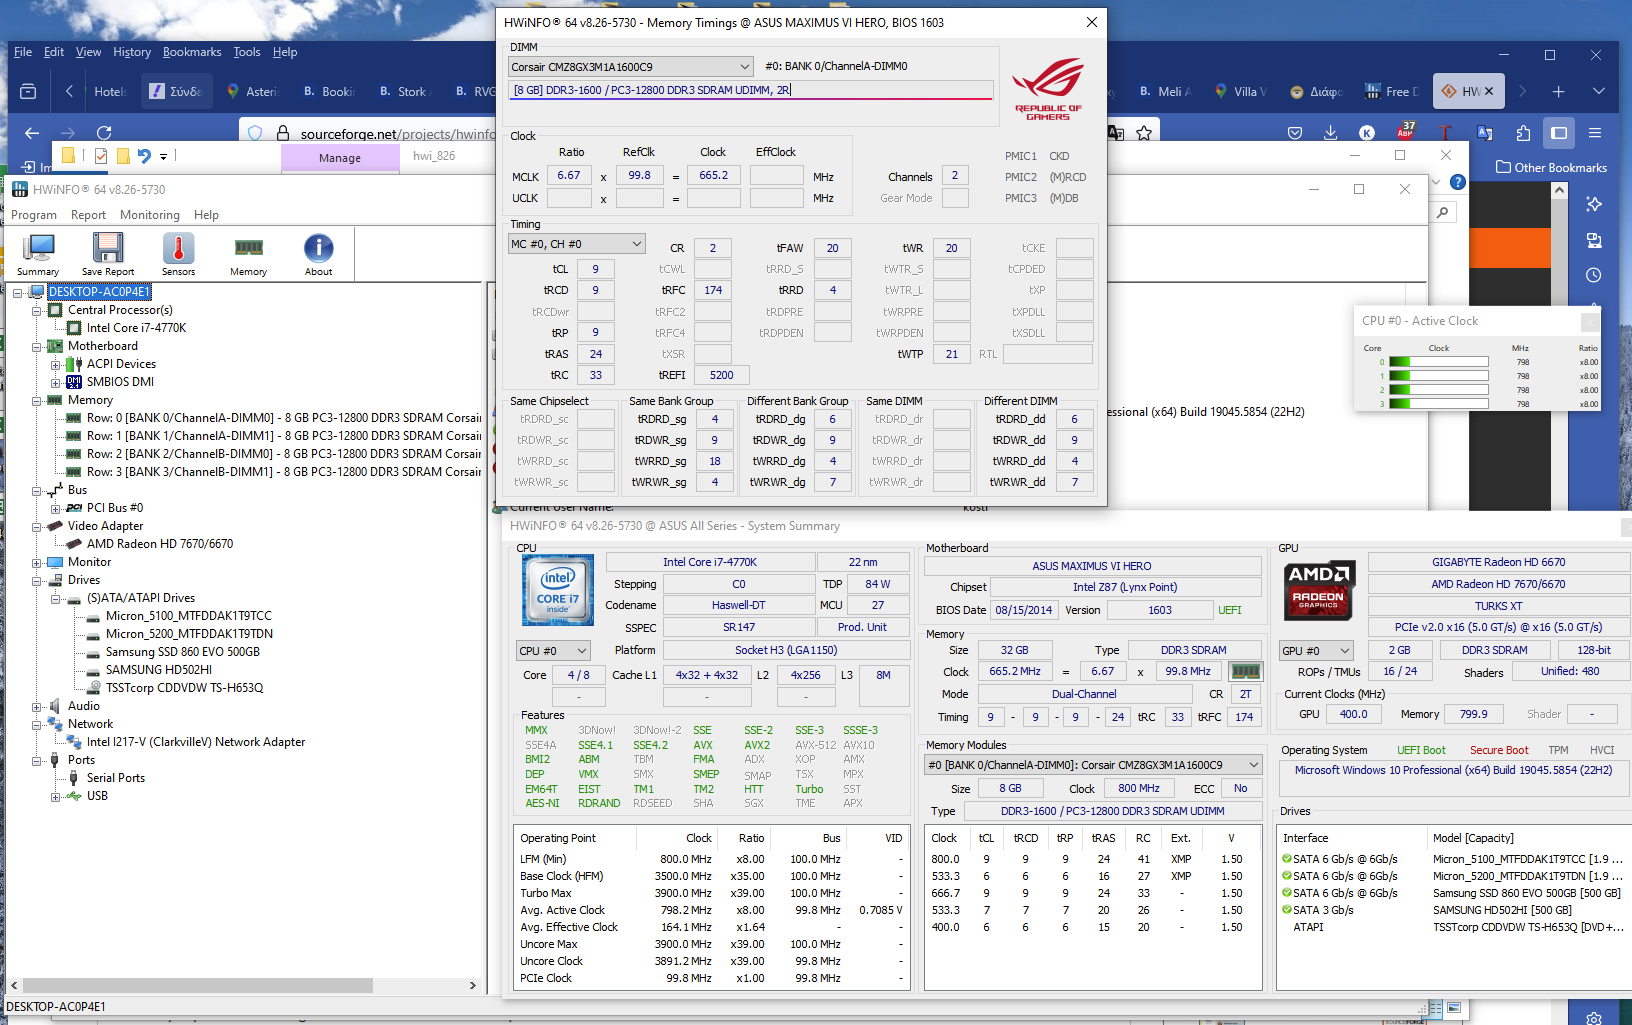Open a new Firefox tab with plus

click(x=1558, y=91)
